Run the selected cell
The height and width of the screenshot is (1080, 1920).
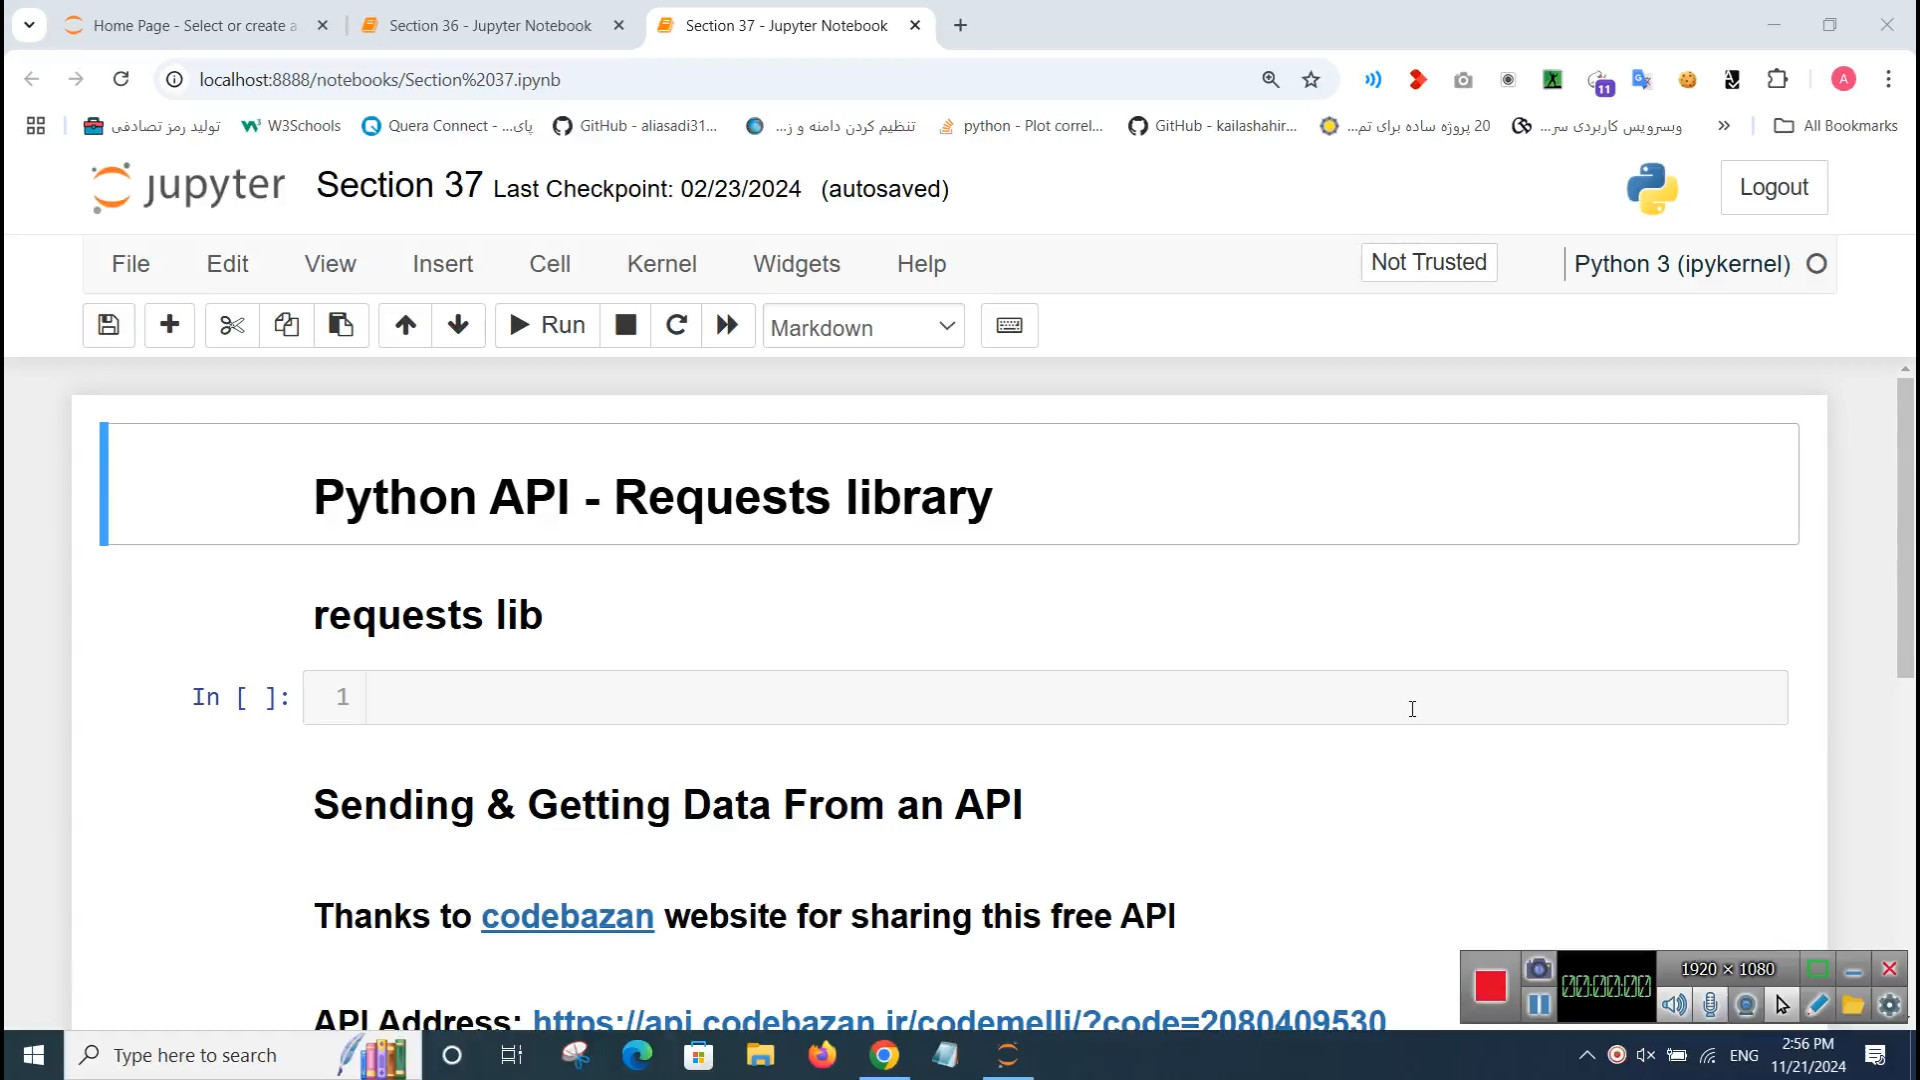pyautogui.click(x=548, y=325)
